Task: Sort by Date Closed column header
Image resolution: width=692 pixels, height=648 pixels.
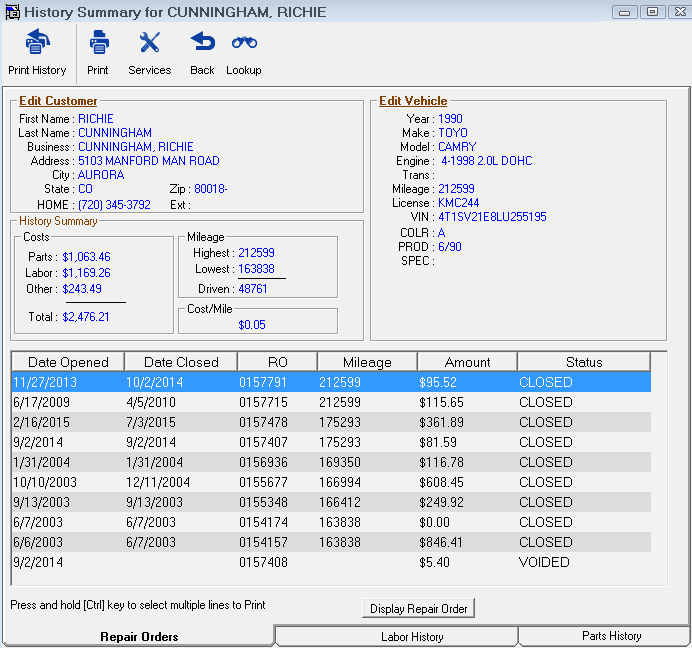Action: pyautogui.click(x=181, y=362)
